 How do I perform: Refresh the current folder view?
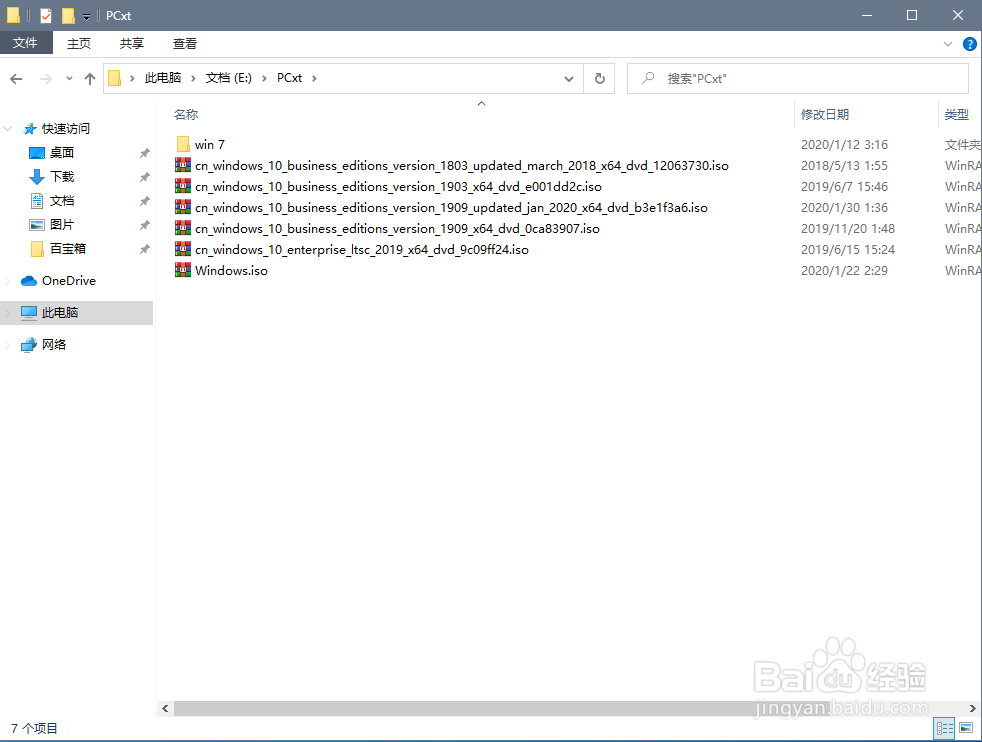(599, 79)
